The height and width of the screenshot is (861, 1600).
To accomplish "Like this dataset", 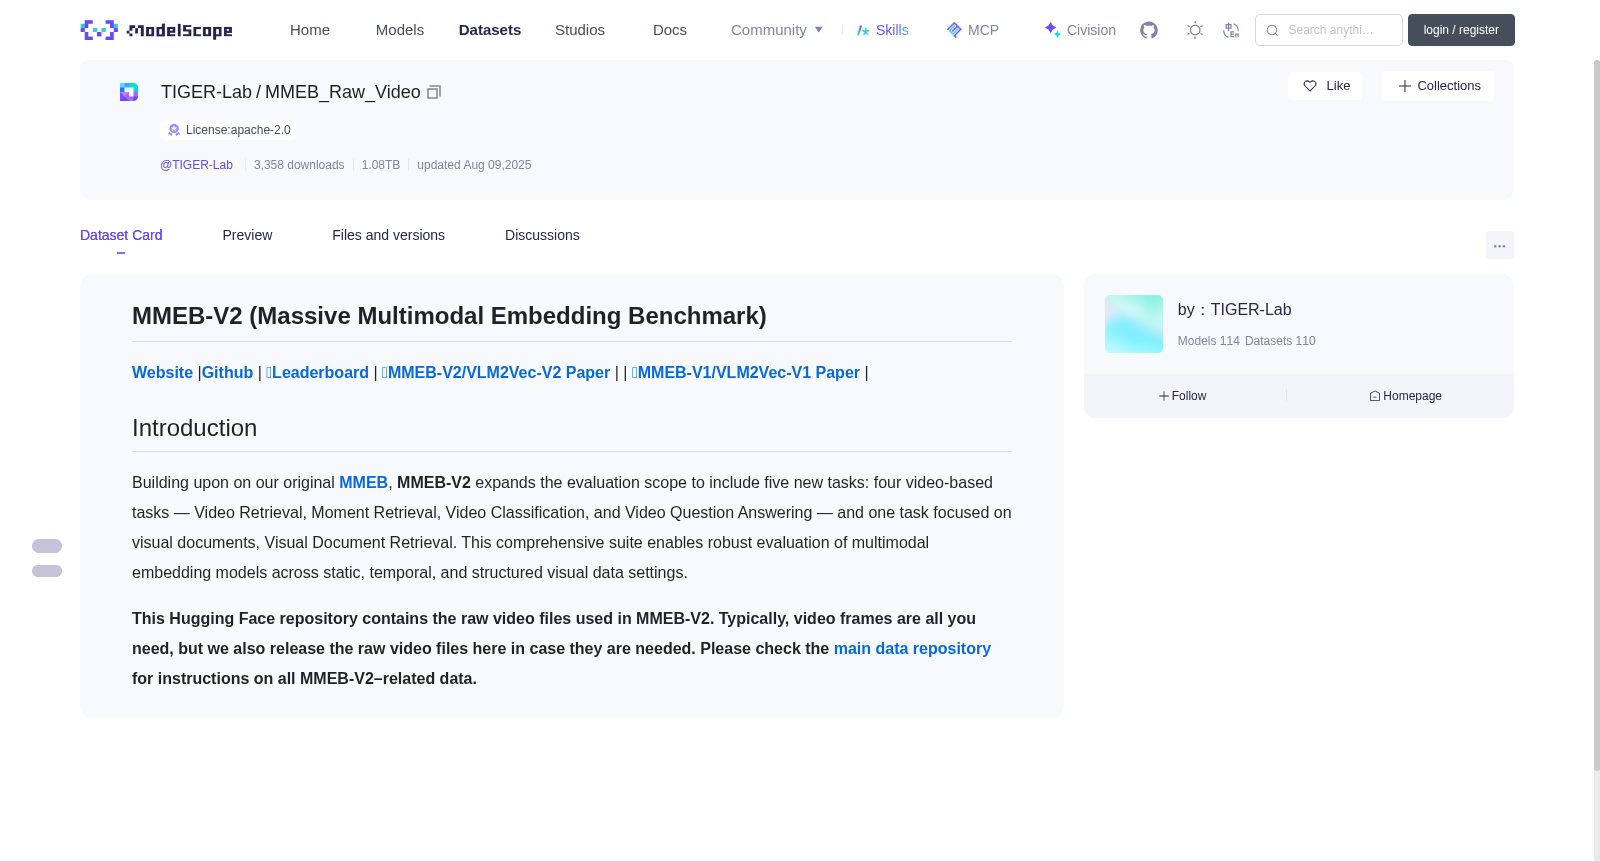I will [x=1325, y=86].
